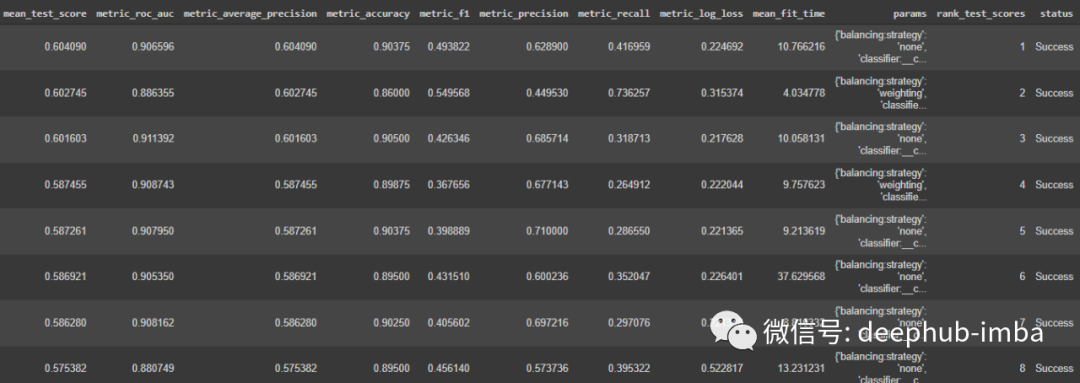Click f1 value 0.456140
Image resolution: width=1080 pixels, height=383 pixels.
pos(448,369)
